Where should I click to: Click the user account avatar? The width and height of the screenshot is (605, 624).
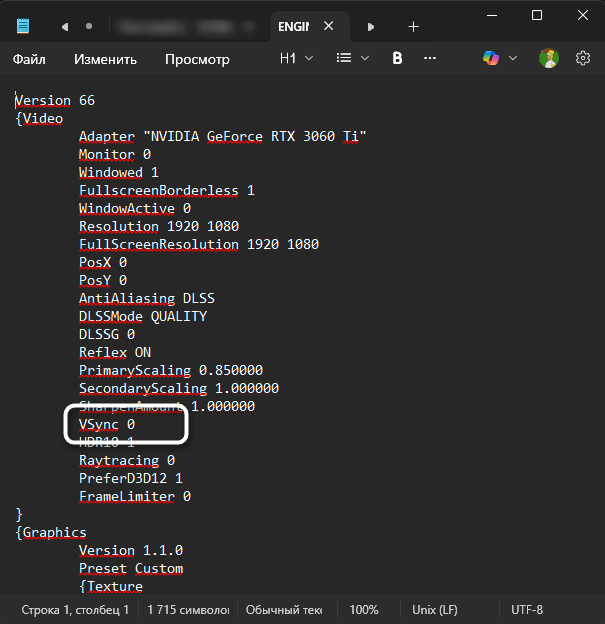(549, 59)
